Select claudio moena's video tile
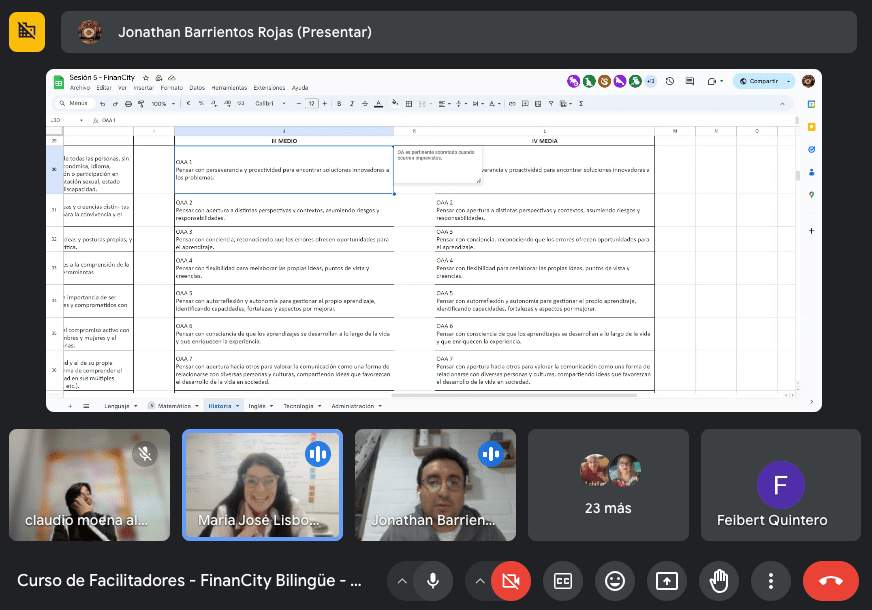 click(90, 485)
